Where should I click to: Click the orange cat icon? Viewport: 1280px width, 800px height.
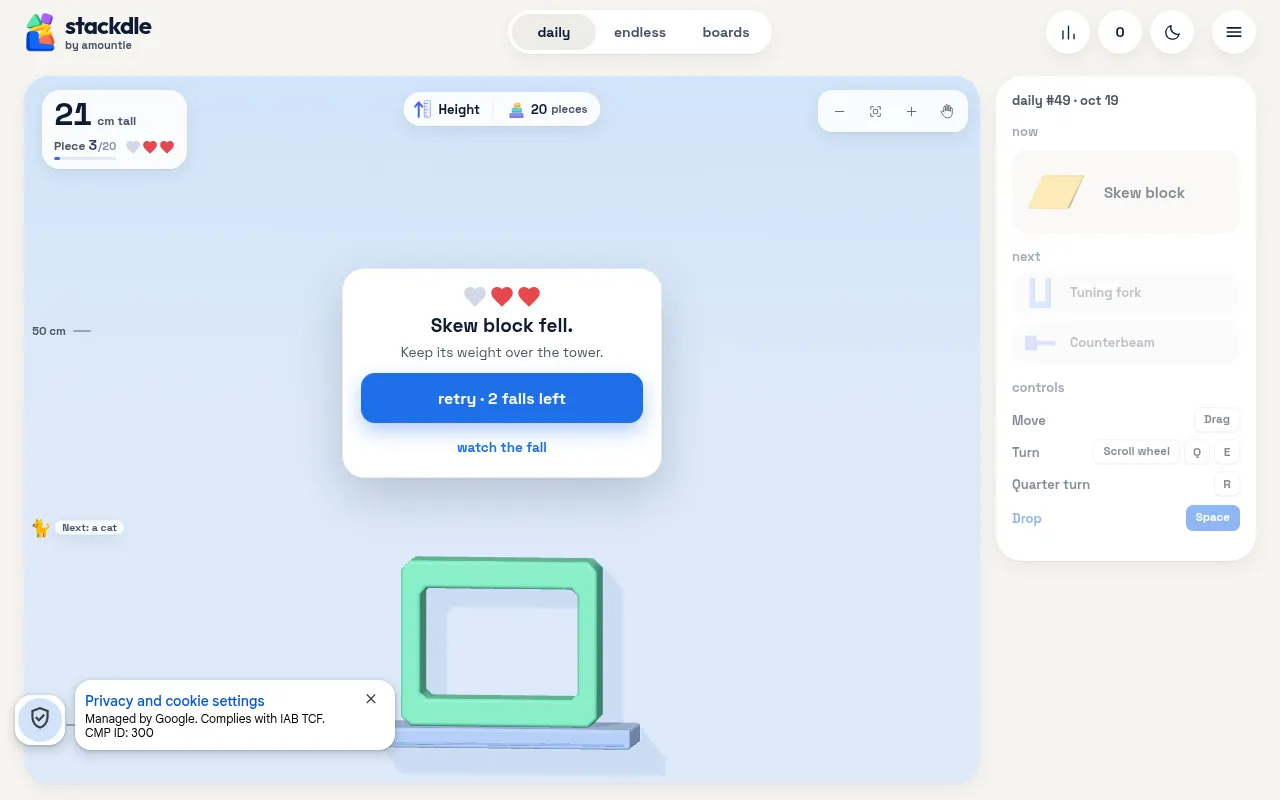click(41, 528)
